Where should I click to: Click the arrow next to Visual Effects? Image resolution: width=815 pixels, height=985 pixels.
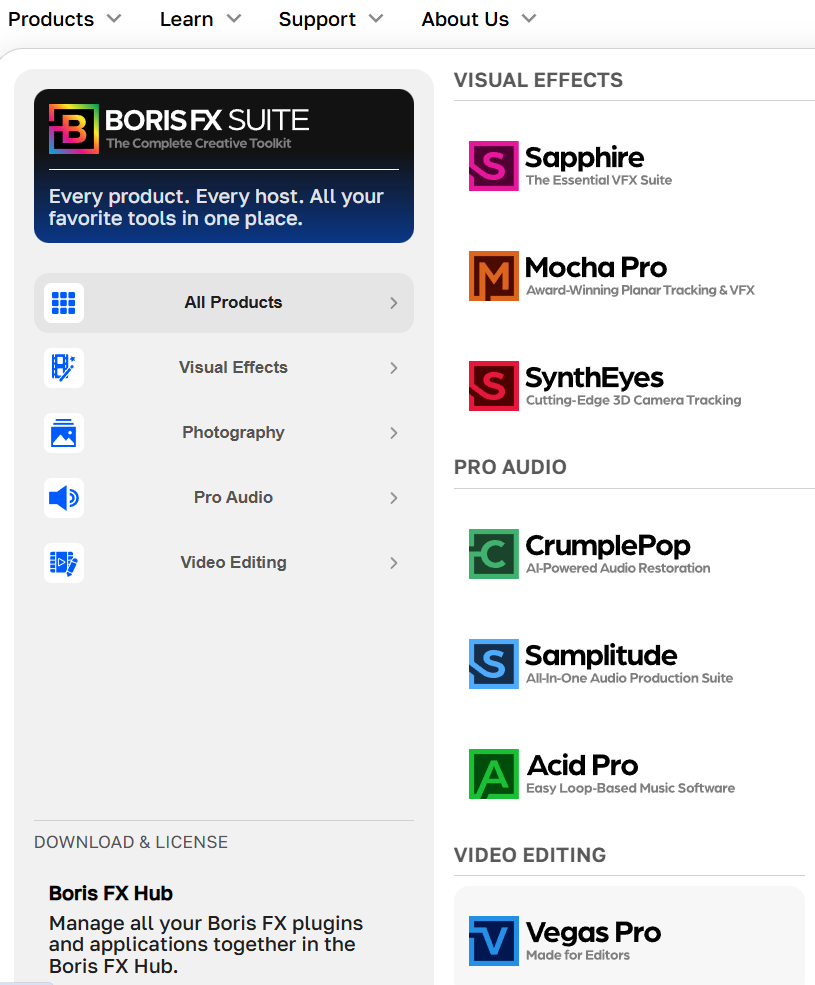pyautogui.click(x=393, y=367)
